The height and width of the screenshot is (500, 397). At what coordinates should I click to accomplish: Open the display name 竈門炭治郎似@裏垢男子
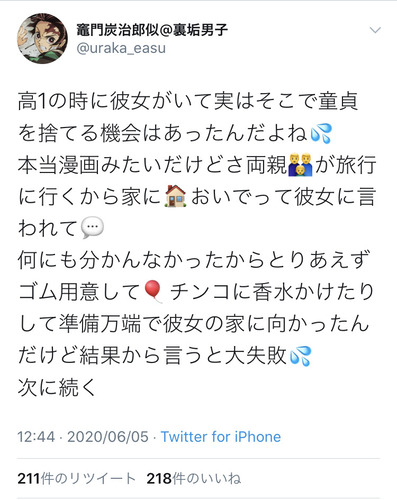point(152,30)
